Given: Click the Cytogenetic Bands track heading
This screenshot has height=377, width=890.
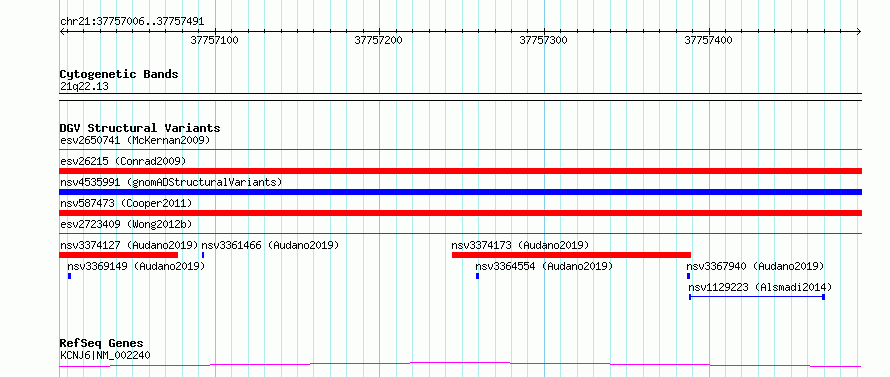Looking at the screenshot, I should (119, 74).
